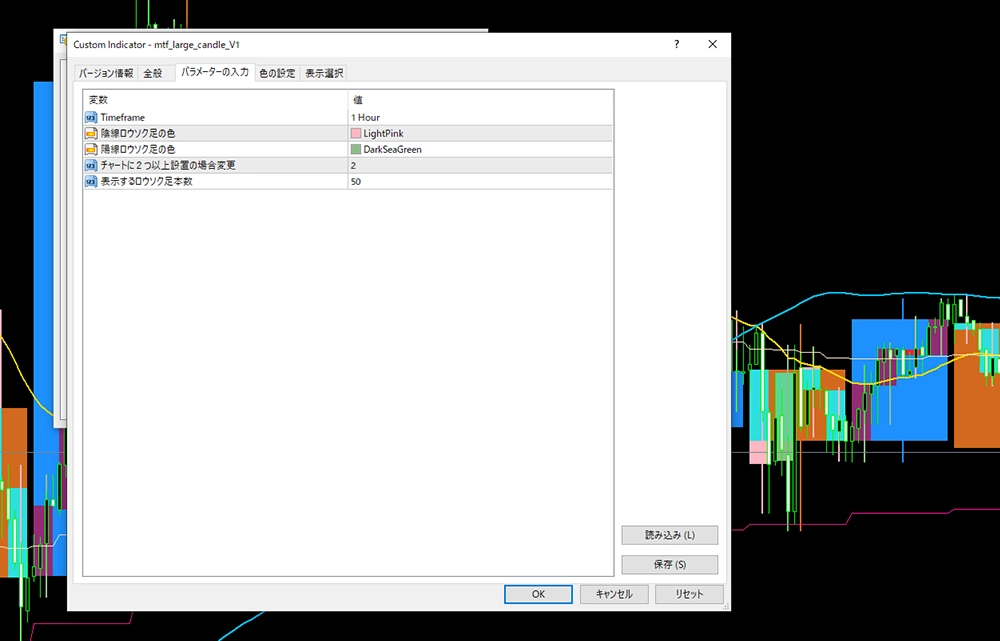Select the チャートに2つ以上設置の場合変更 label
The height and width of the screenshot is (641, 1000).
coord(168,165)
